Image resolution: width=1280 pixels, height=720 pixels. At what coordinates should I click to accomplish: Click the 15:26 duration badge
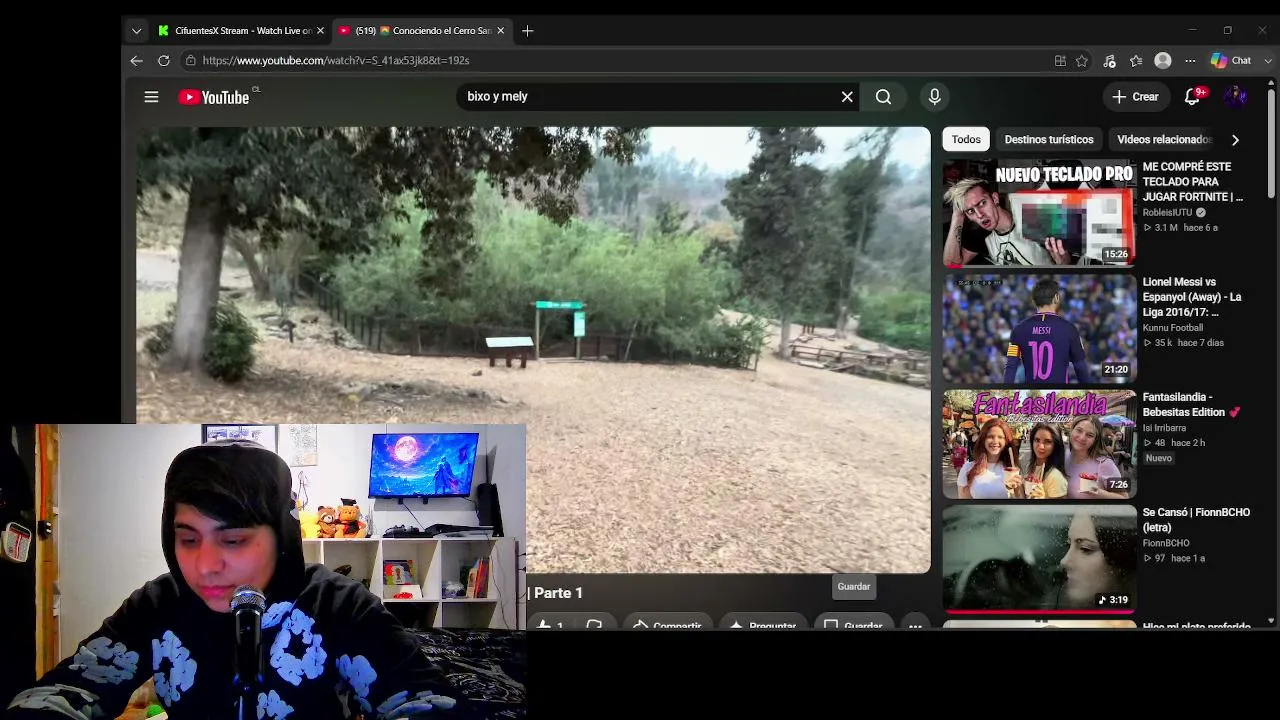(x=1116, y=255)
